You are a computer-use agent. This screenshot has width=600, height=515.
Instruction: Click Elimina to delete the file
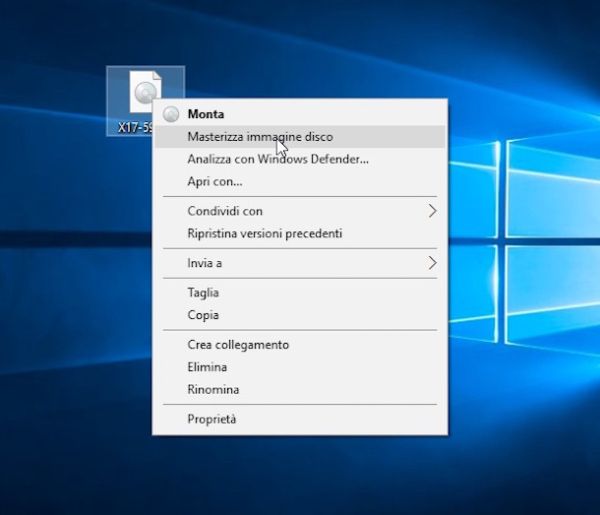[x=207, y=367]
